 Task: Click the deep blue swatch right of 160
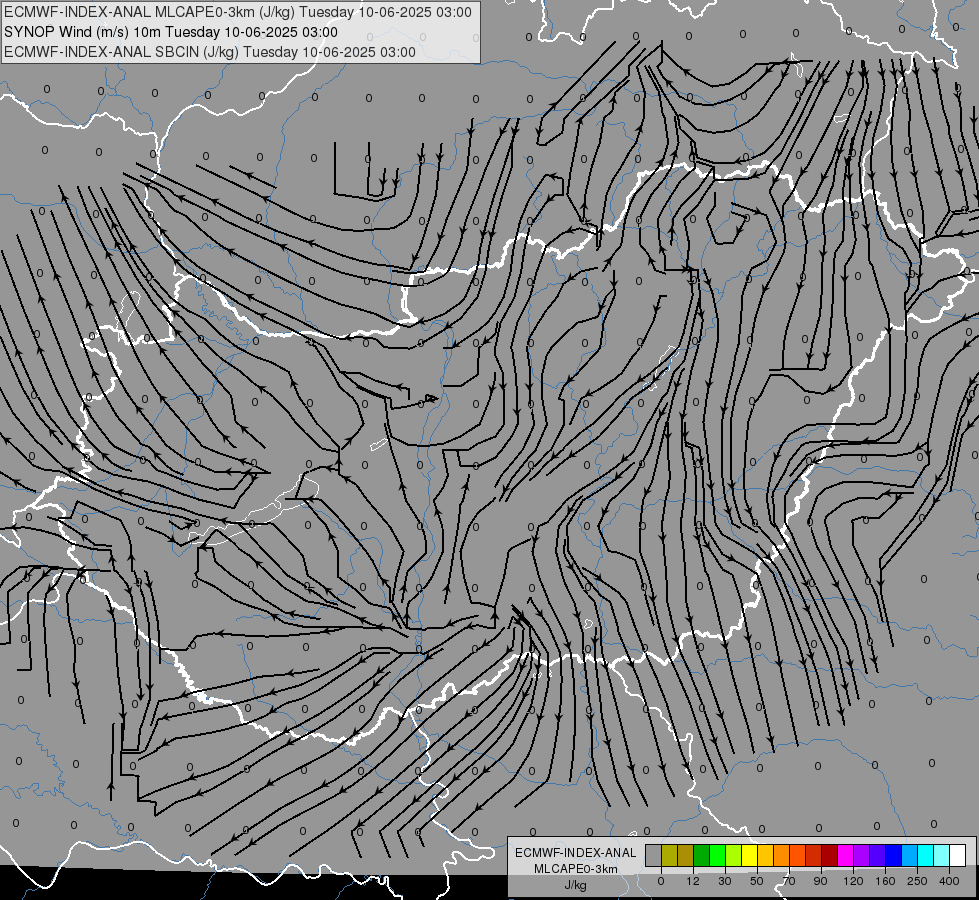893,856
